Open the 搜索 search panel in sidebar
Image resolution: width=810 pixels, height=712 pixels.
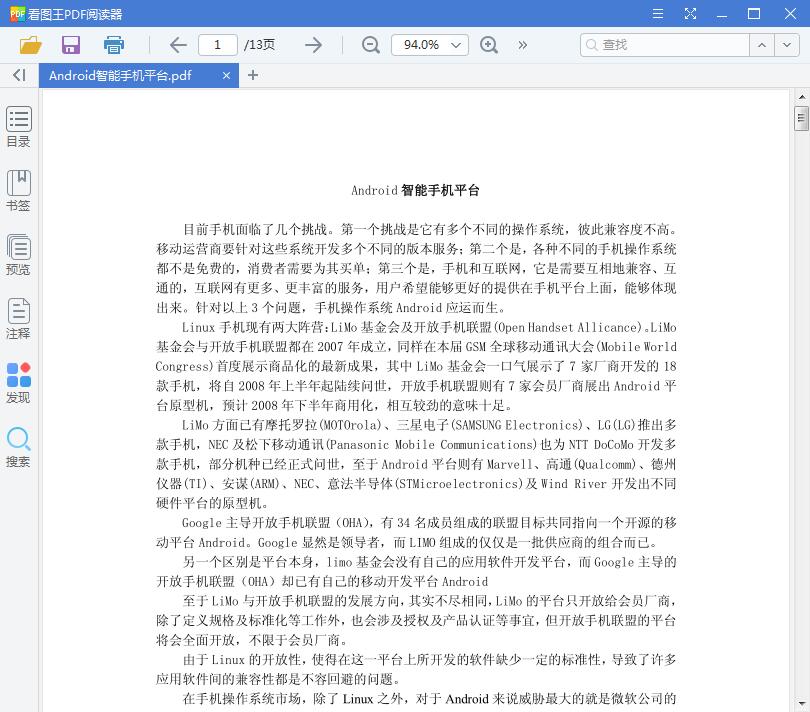[x=18, y=446]
